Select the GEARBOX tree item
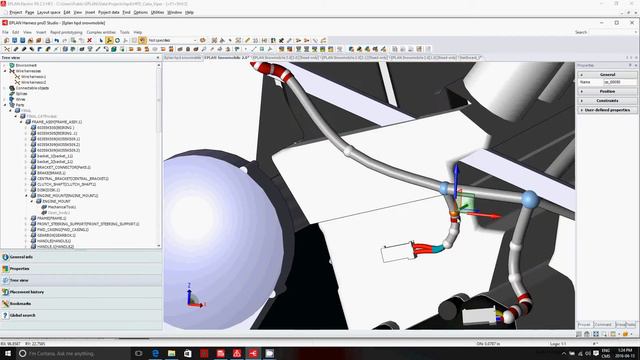Screen dimensions: 640x360 click(x=56, y=236)
